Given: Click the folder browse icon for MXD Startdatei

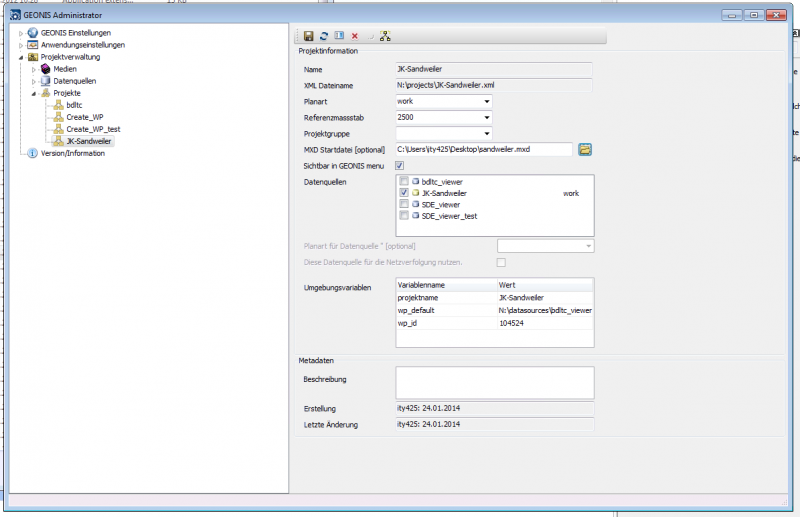Looking at the screenshot, I should coord(585,150).
